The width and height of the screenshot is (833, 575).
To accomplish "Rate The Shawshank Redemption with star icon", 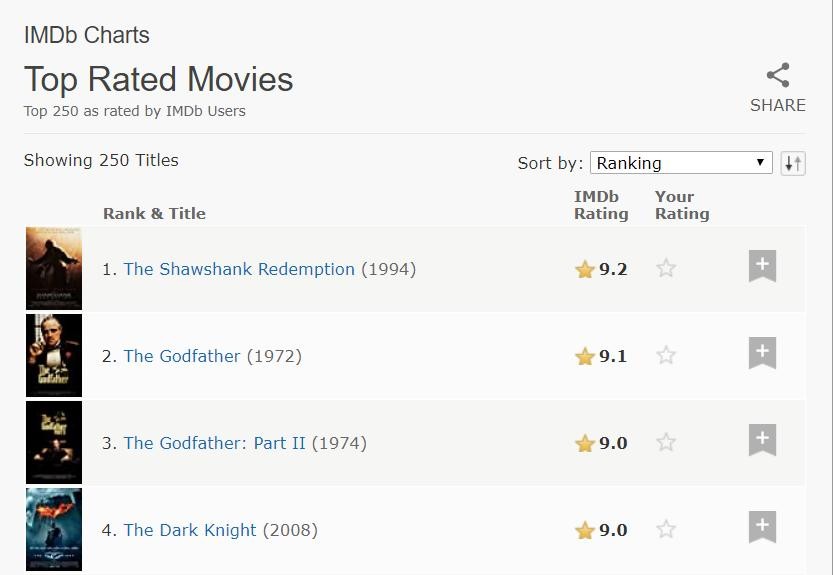I will coord(666,268).
